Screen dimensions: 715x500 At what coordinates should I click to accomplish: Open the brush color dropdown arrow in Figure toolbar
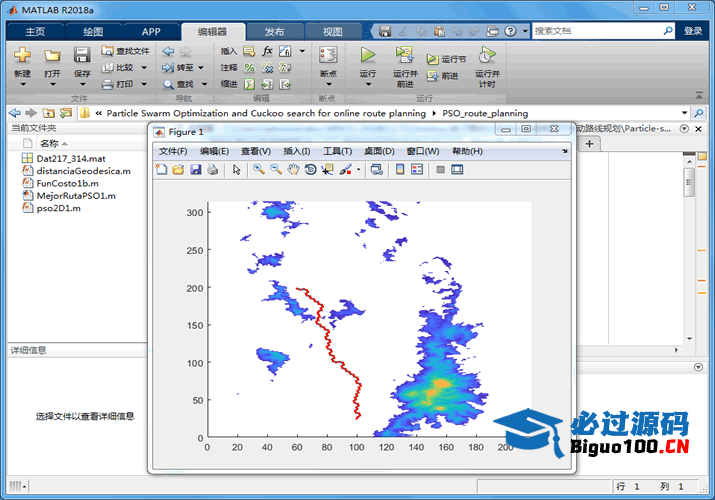coord(358,170)
